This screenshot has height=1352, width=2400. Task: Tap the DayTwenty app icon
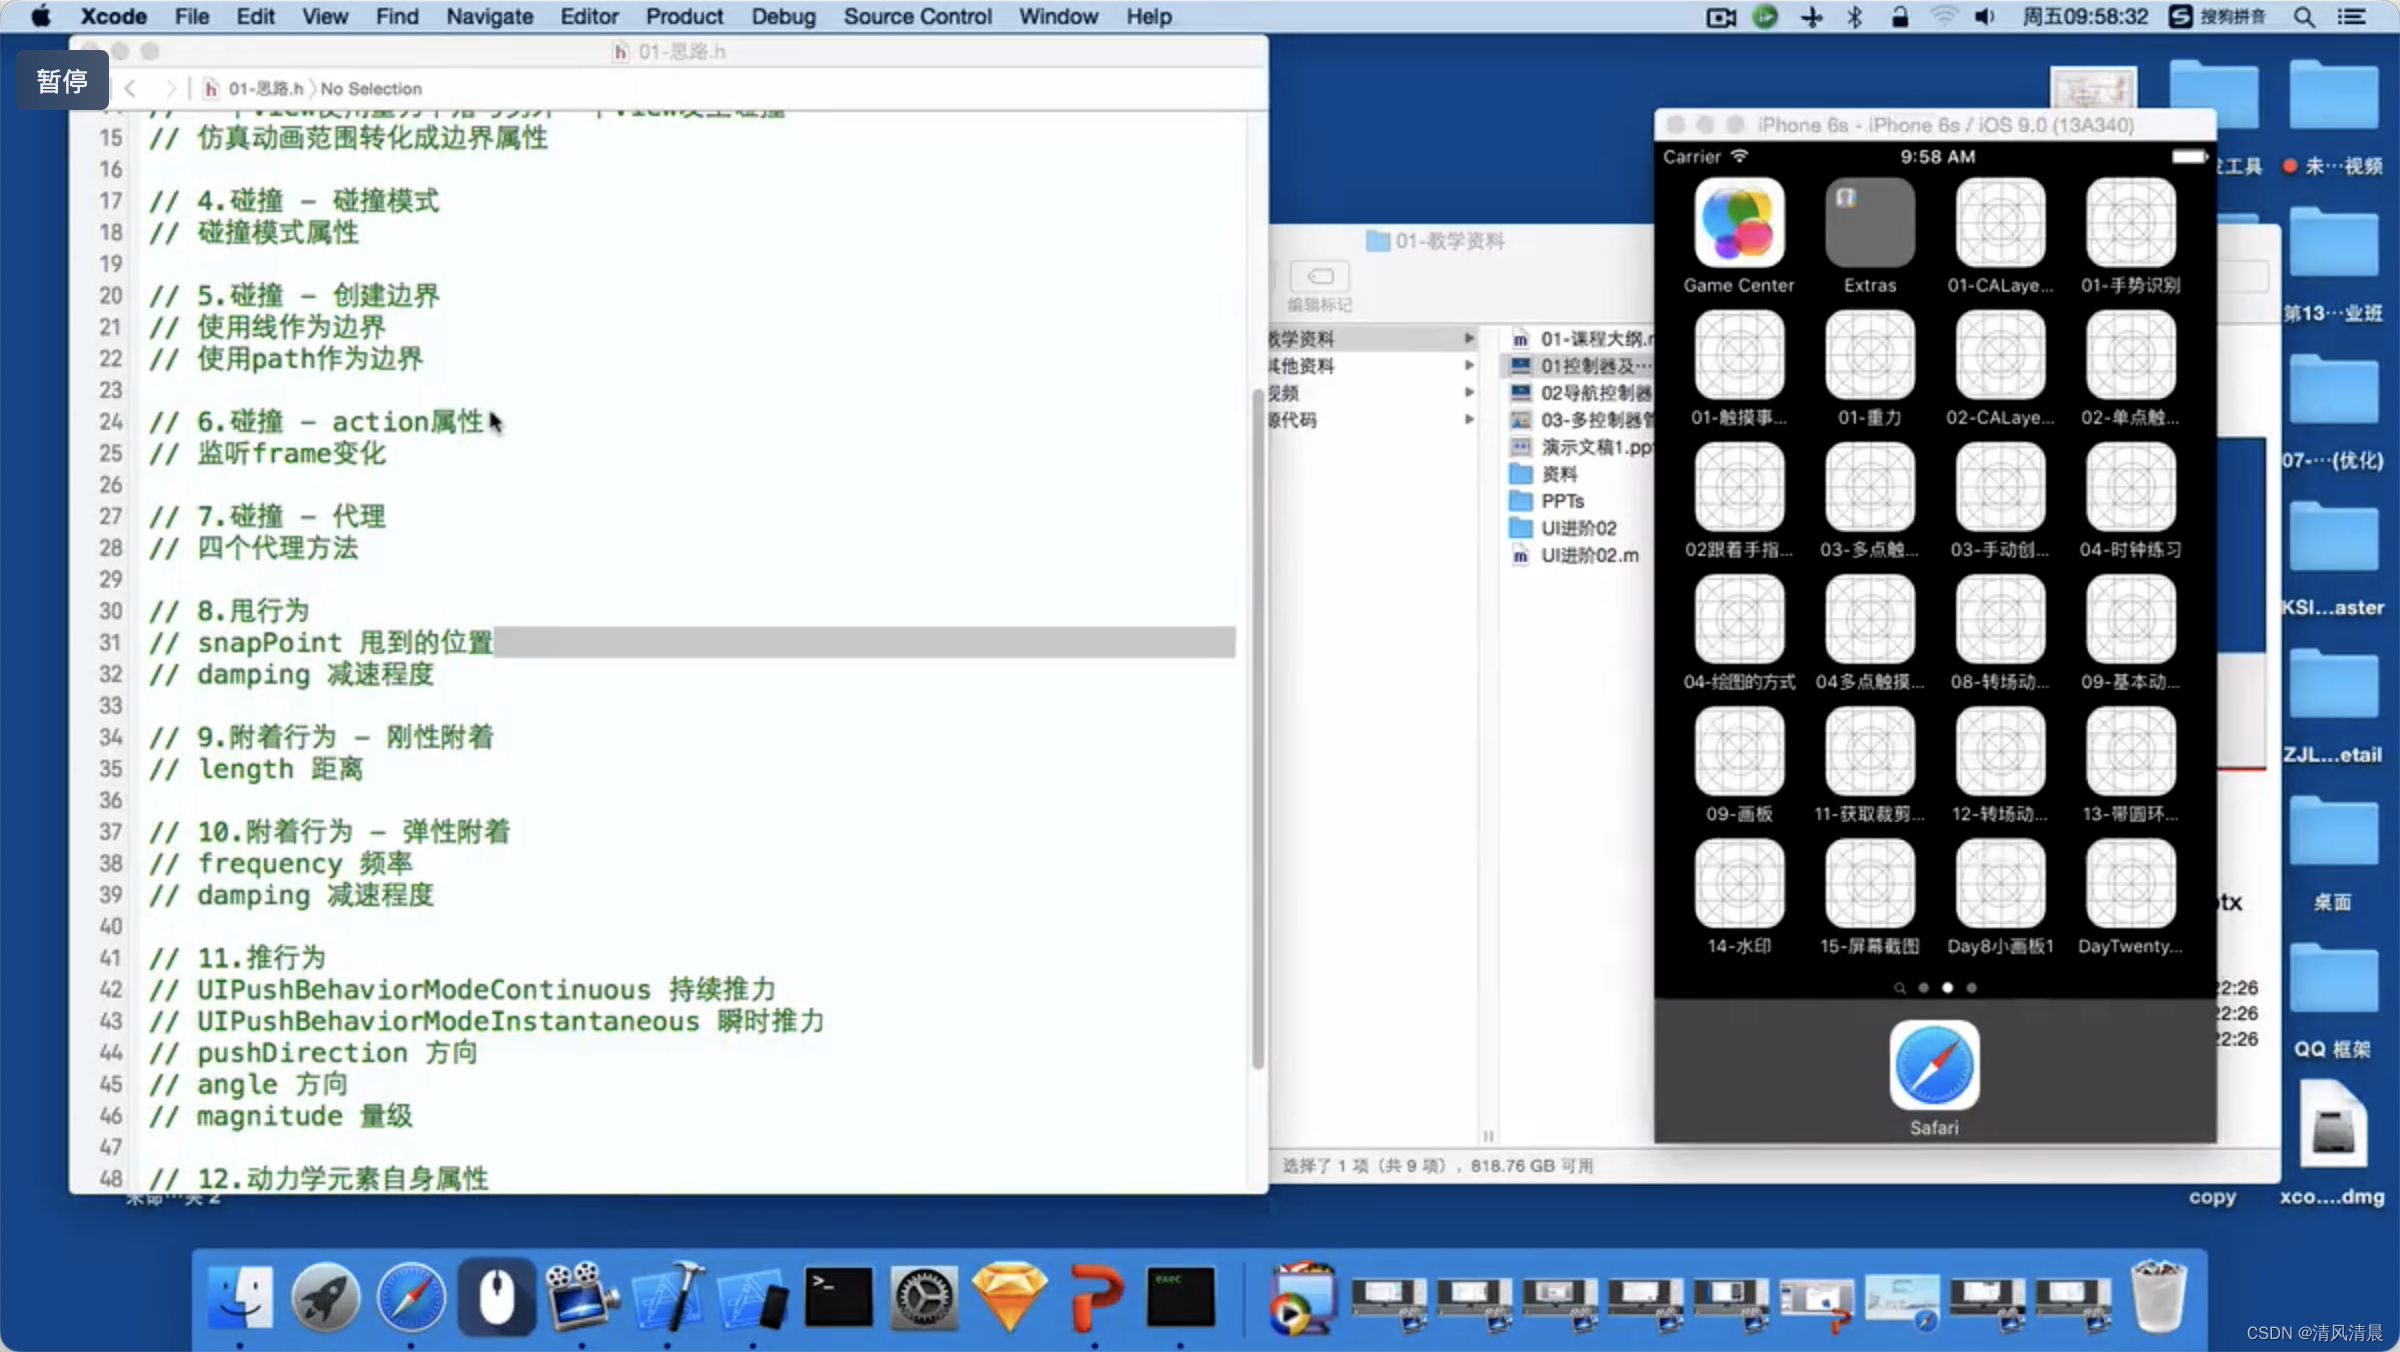2130,883
